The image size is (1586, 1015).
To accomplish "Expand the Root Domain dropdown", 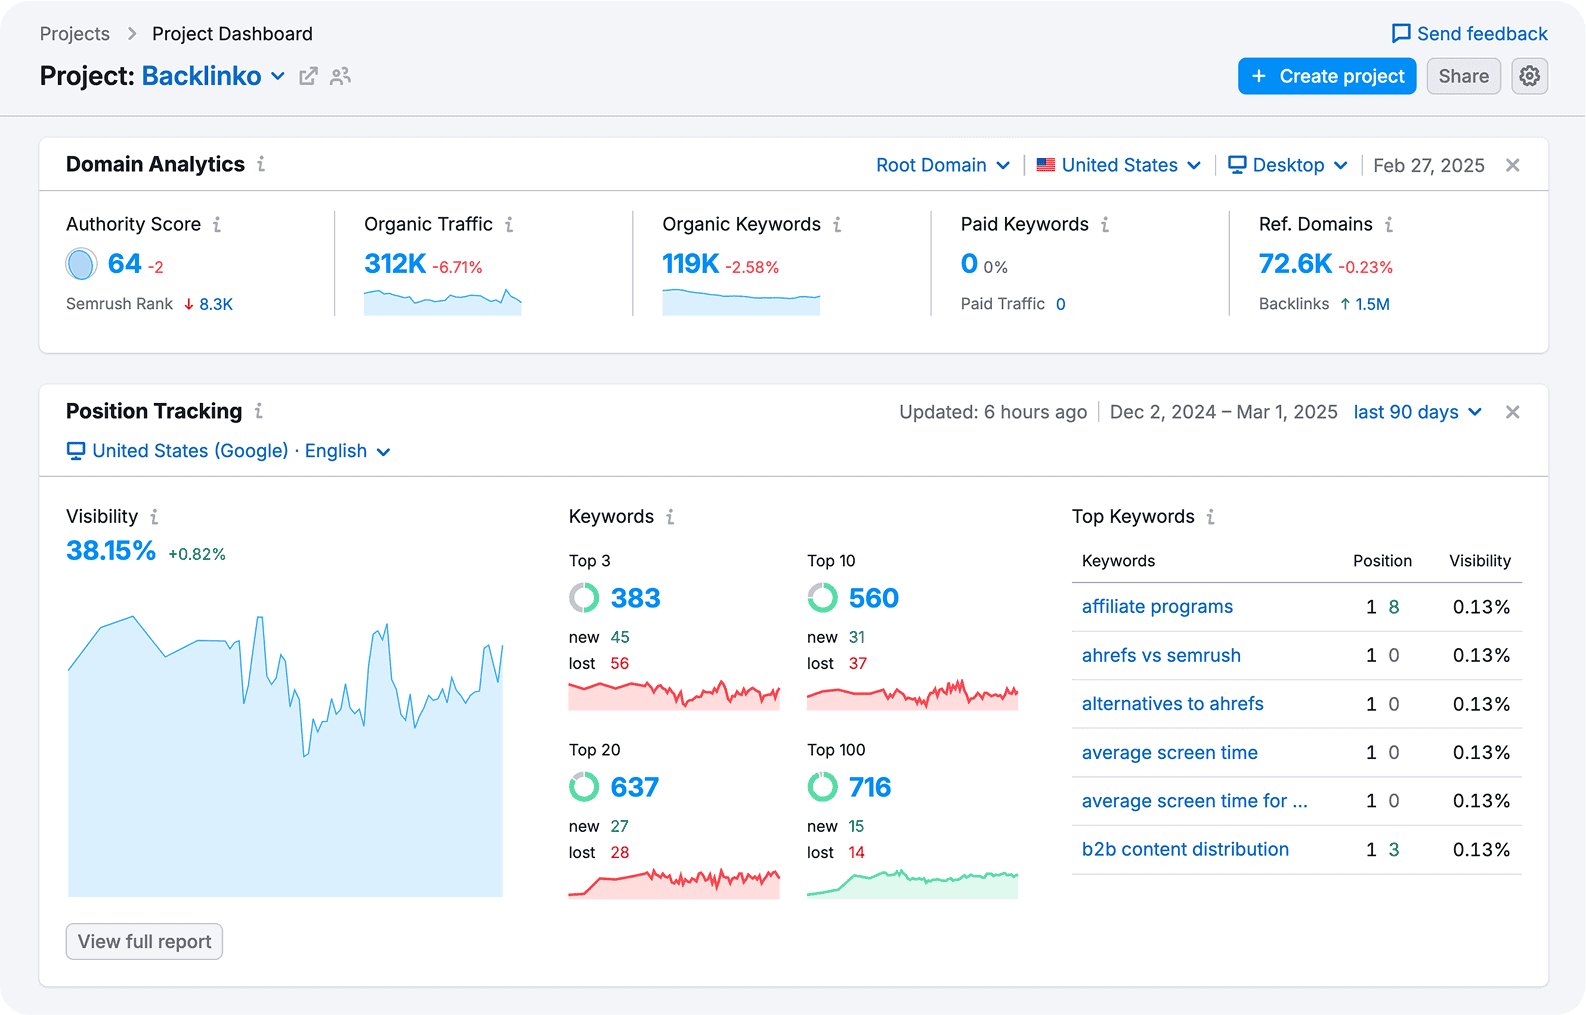I will 942,165.
